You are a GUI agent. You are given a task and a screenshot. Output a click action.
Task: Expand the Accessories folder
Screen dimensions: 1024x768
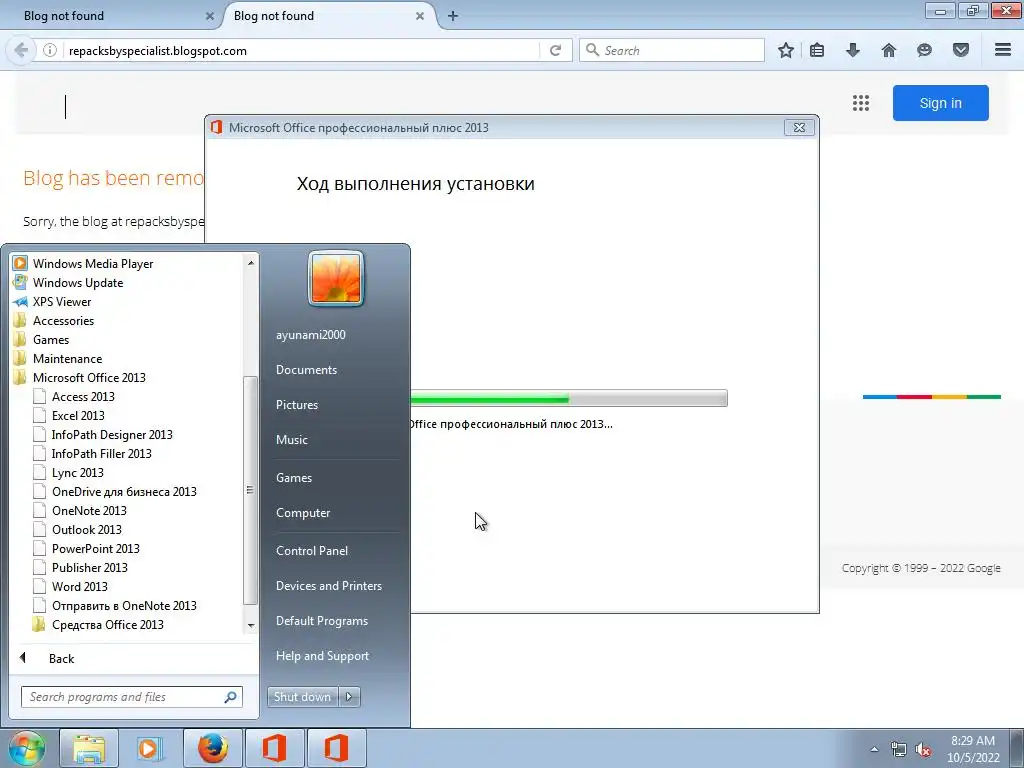[x=63, y=321]
